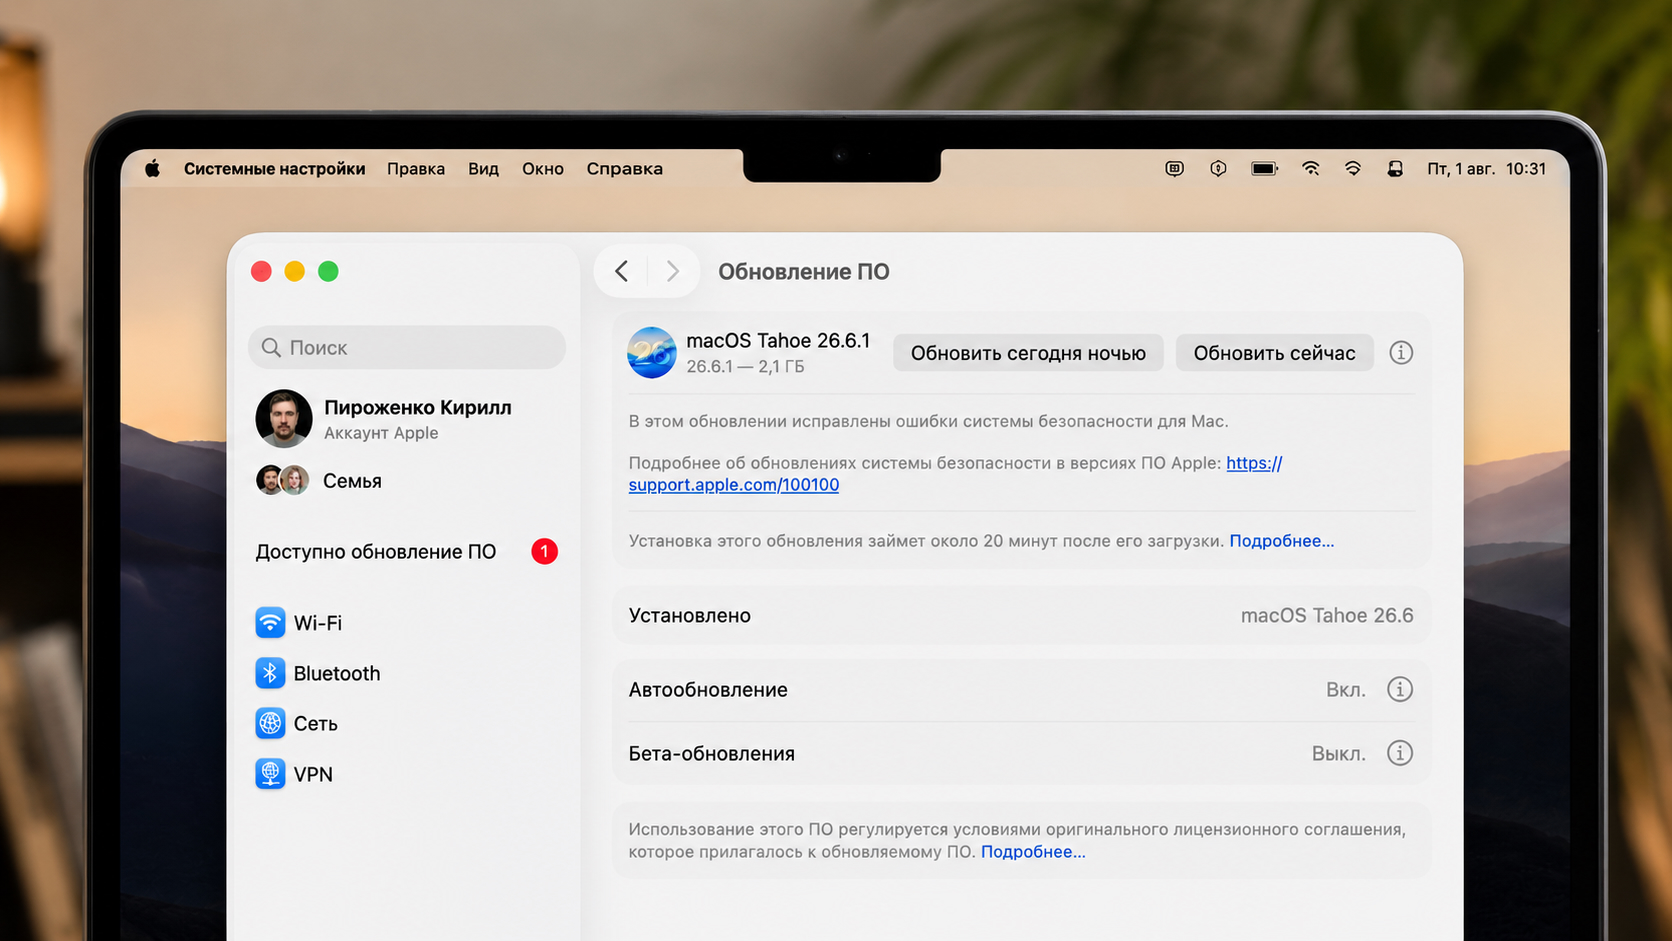Open the date and time Пт, 1 авг. 10:31
Screen dimensions: 1672x941
1486,169
